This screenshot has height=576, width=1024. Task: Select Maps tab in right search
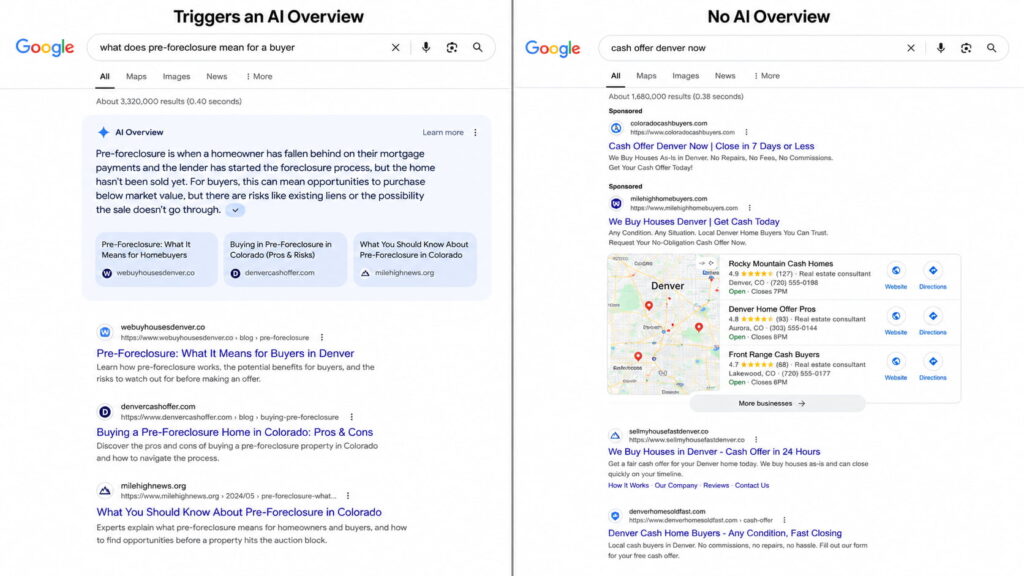pyautogui.click(x=646, y=76)
